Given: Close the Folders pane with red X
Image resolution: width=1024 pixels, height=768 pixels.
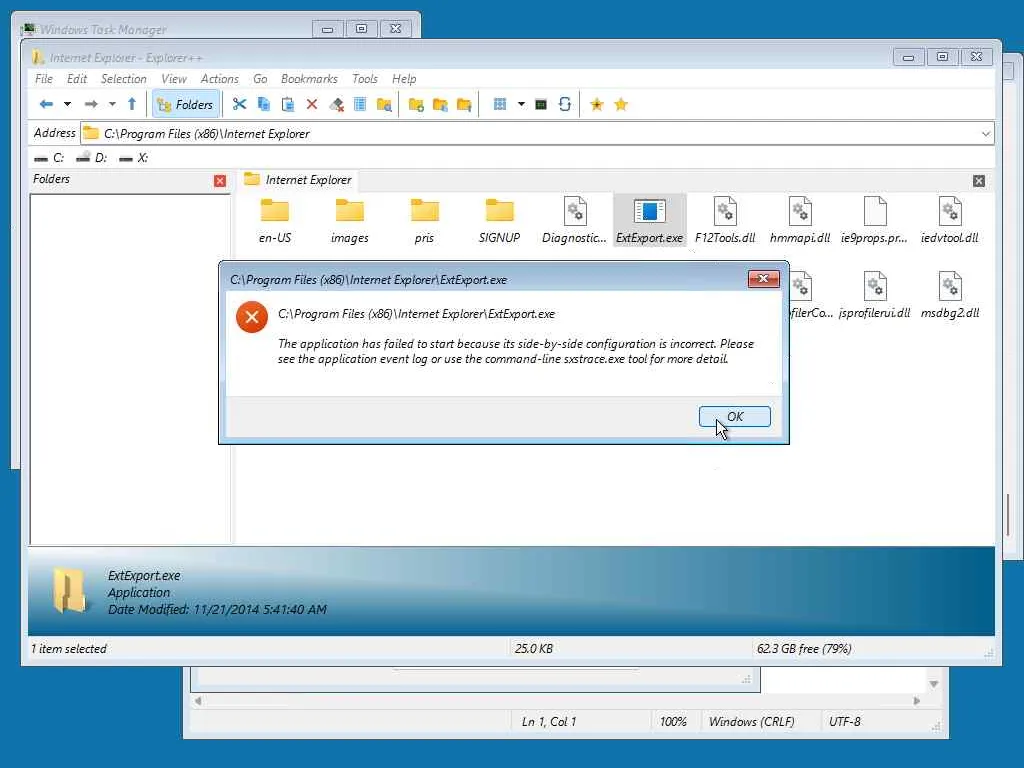Looking at the screenshot, I should tap(220, 181).
